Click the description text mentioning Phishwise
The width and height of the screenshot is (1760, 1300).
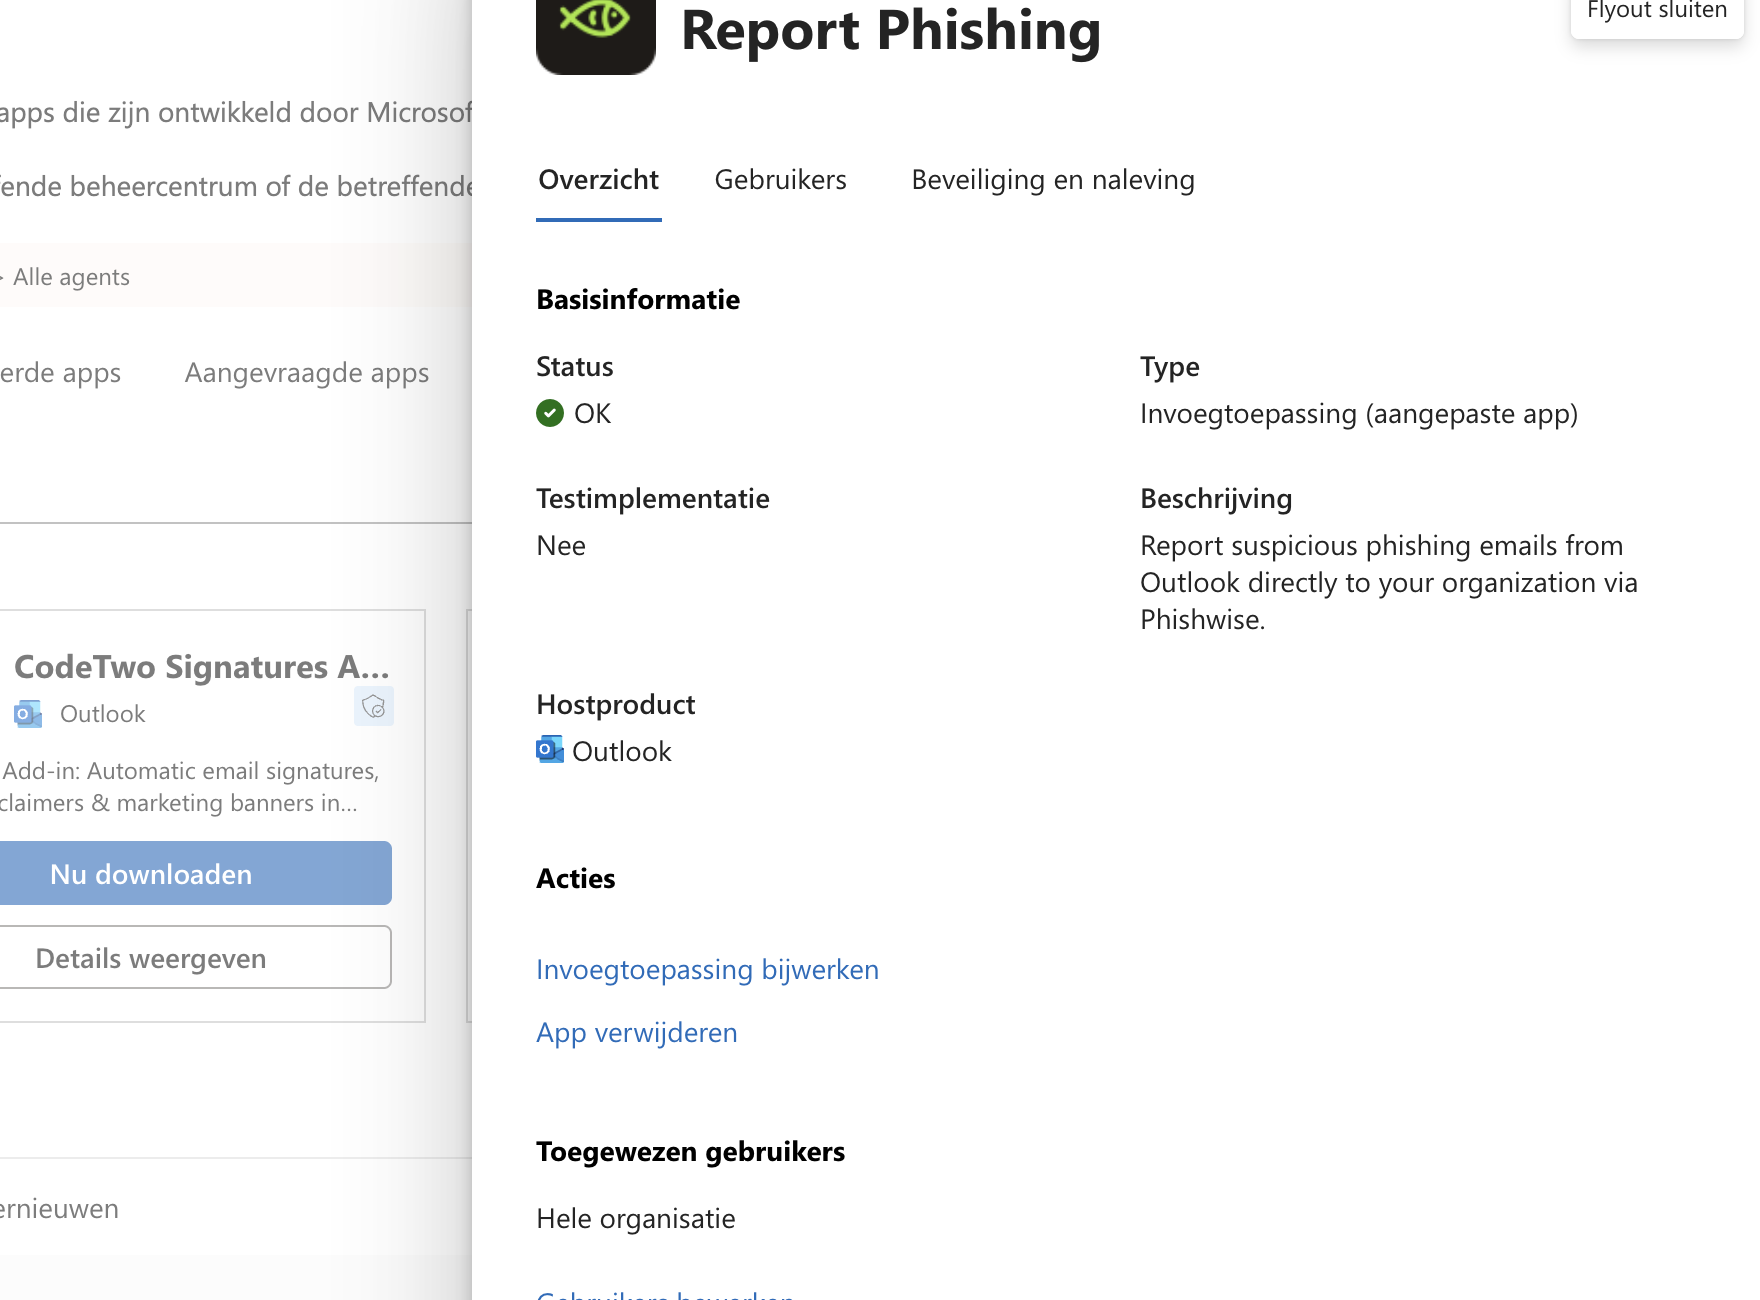pos(1389,583)
